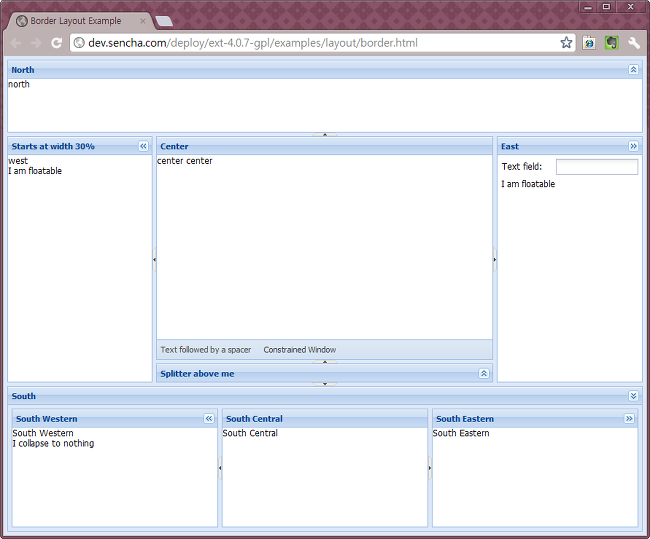Maximize the browser window
Screen dimensions: 650x539
pyautogui.click(x=606, y=7)
